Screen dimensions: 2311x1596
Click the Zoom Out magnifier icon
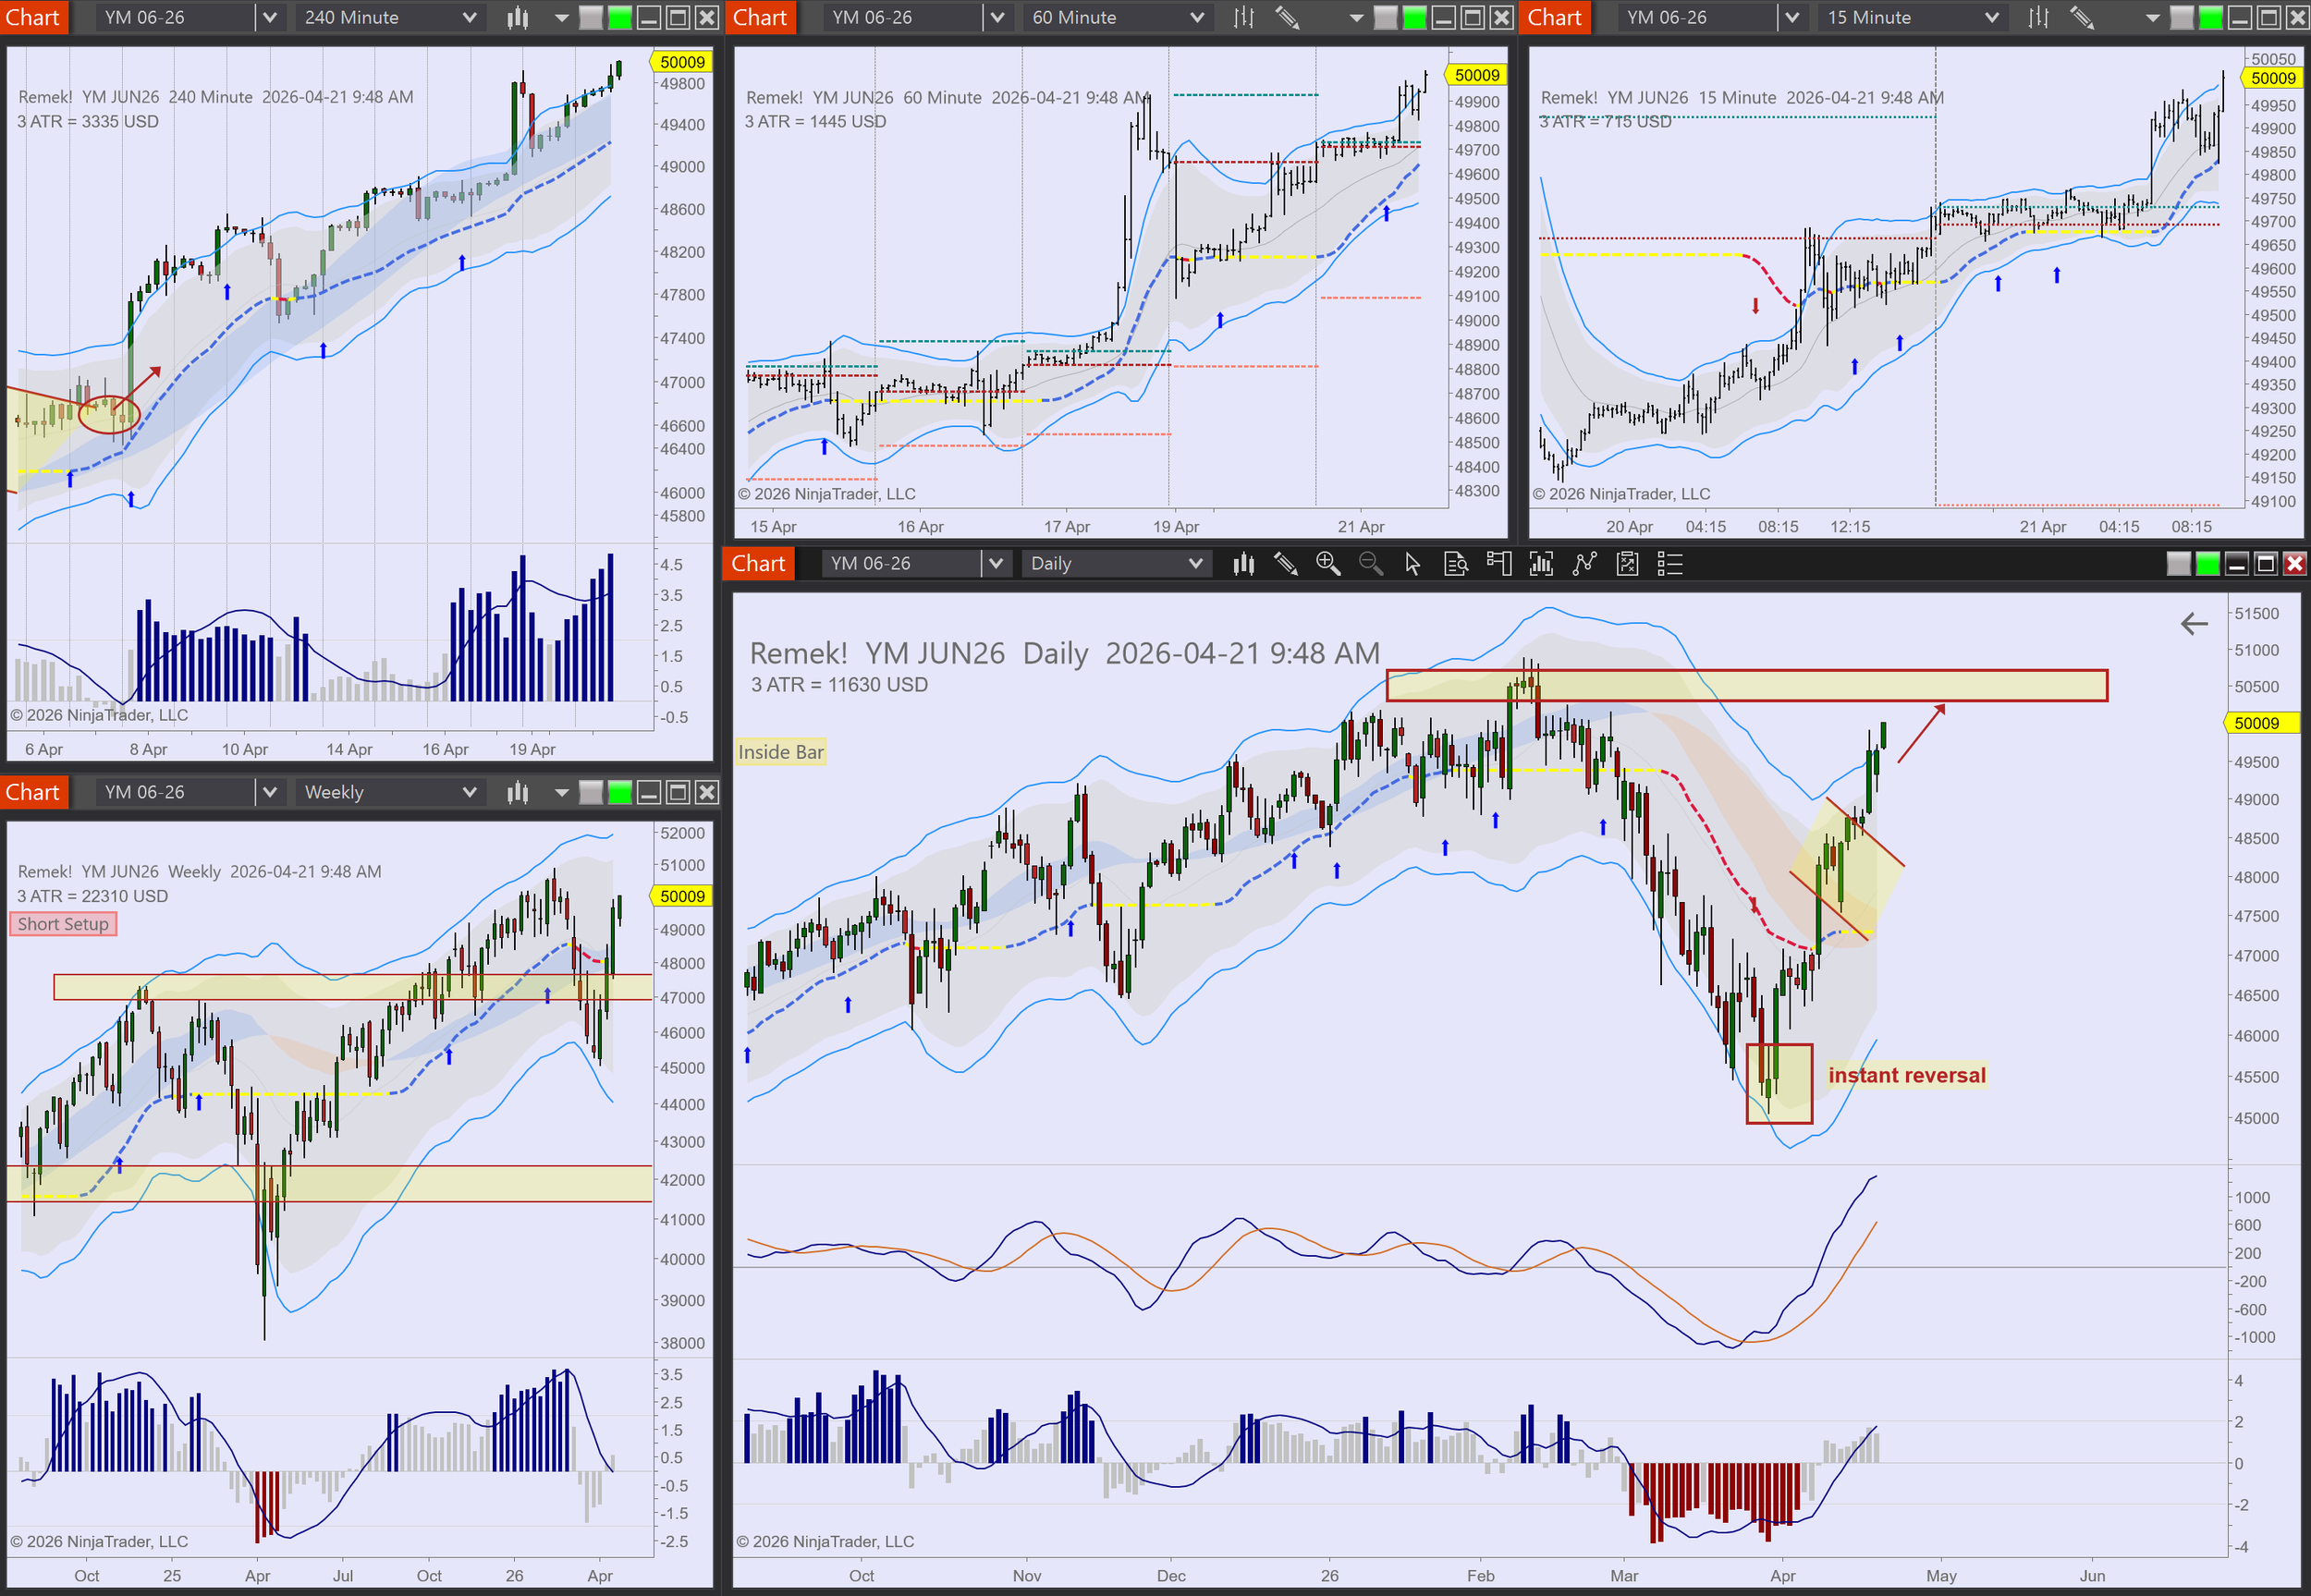(1370, 564)
